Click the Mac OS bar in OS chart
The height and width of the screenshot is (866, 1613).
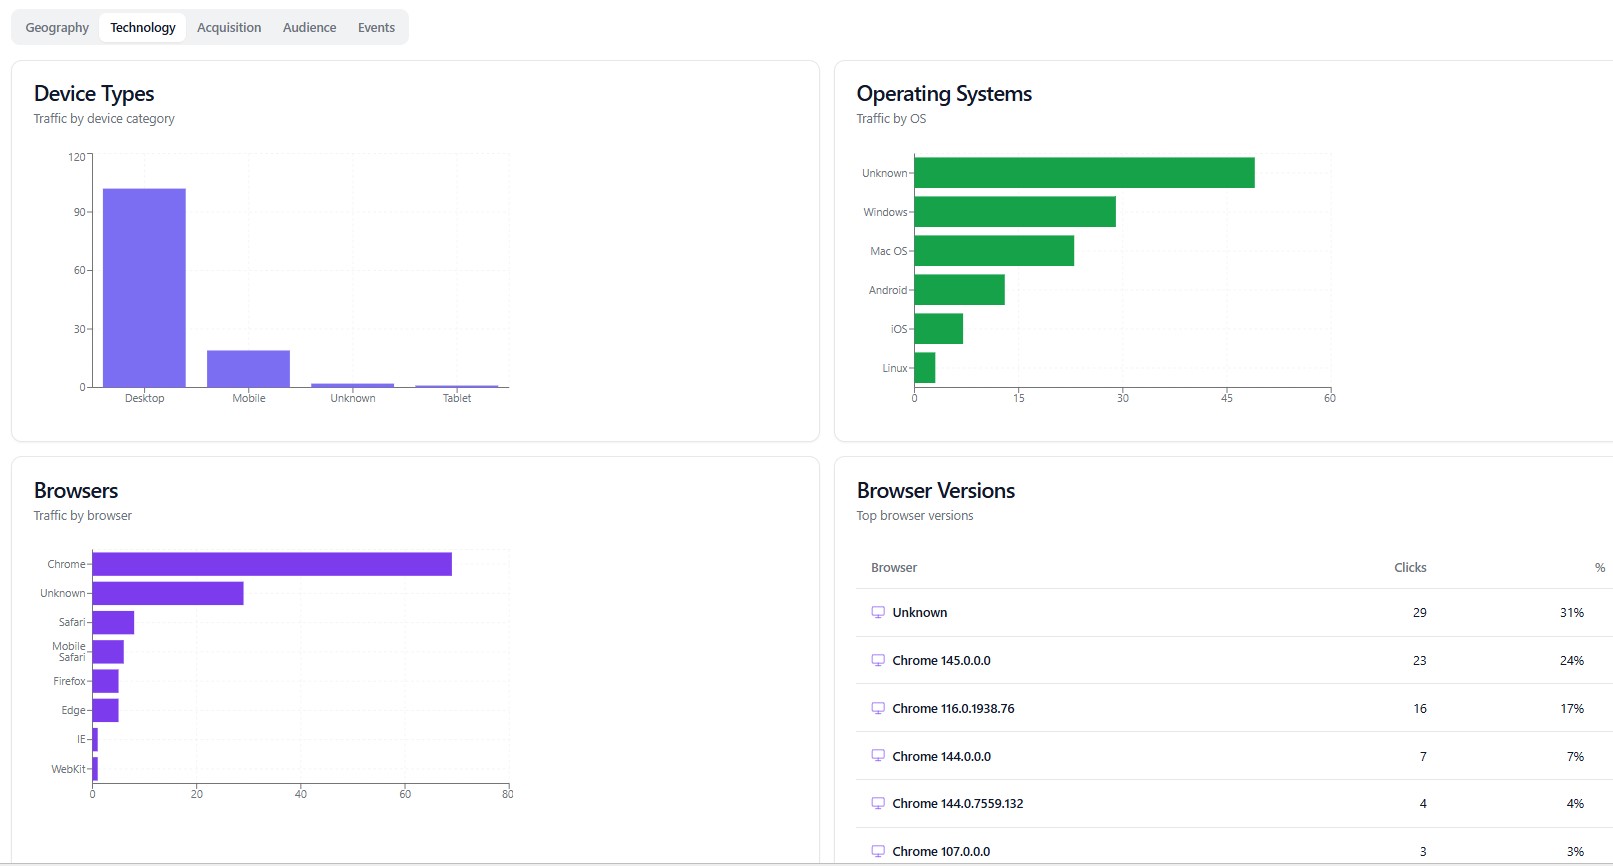993,251
